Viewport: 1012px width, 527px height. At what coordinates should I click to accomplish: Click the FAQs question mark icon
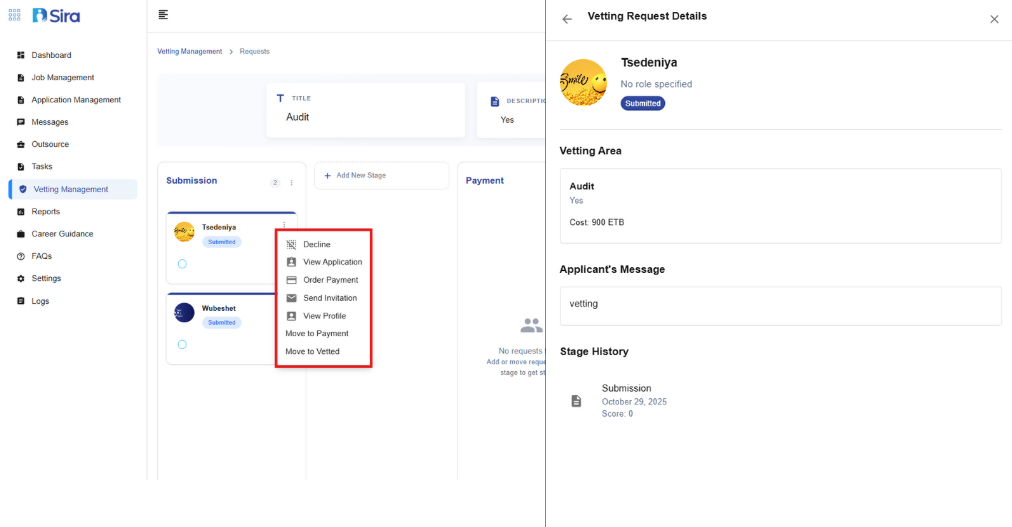21,256
